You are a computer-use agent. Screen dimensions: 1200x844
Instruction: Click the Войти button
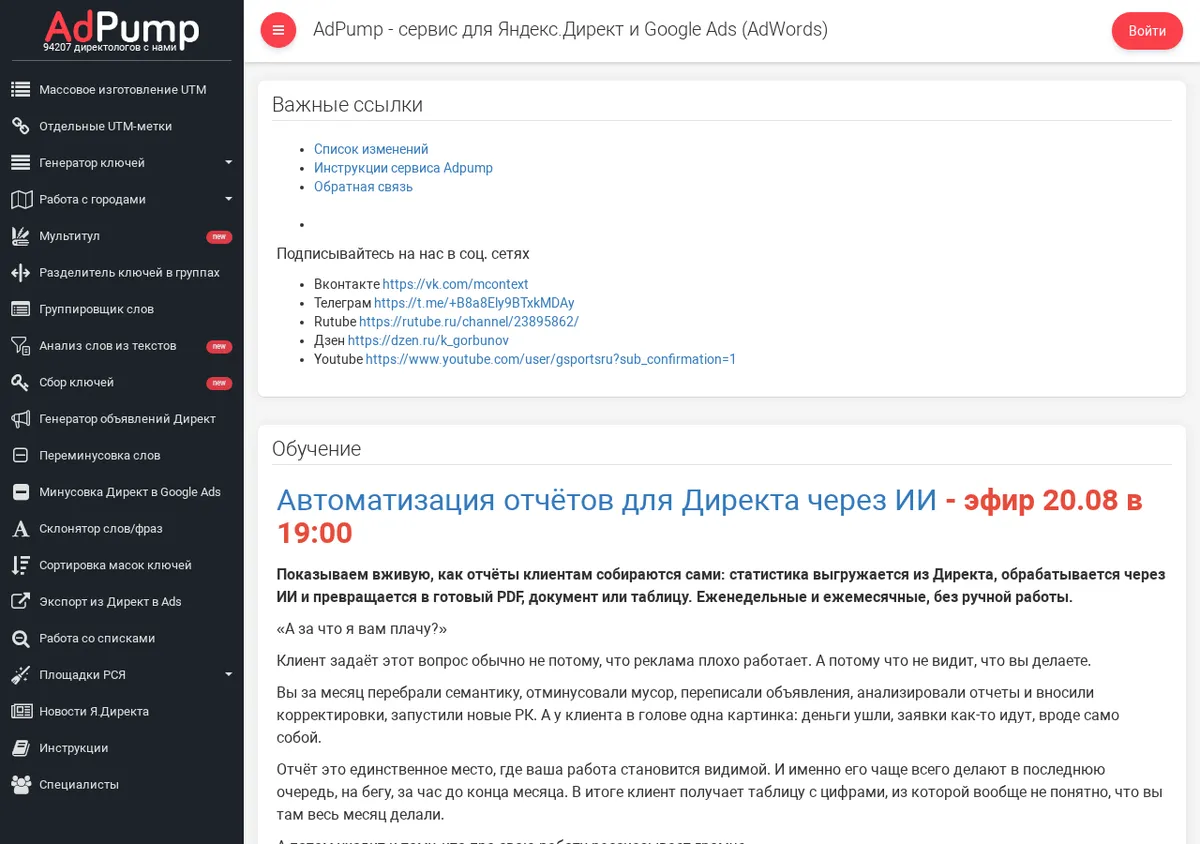[x=1147, y=31]
